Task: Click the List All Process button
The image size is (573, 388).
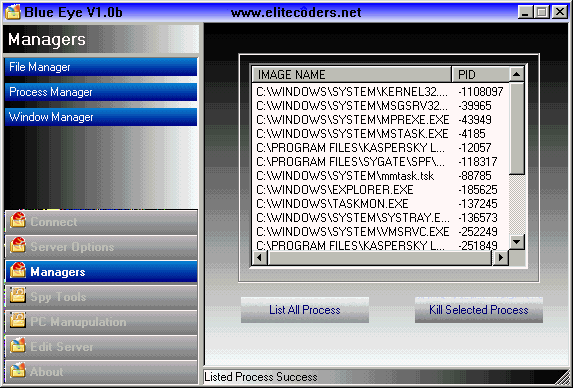Action: point(305,310)
